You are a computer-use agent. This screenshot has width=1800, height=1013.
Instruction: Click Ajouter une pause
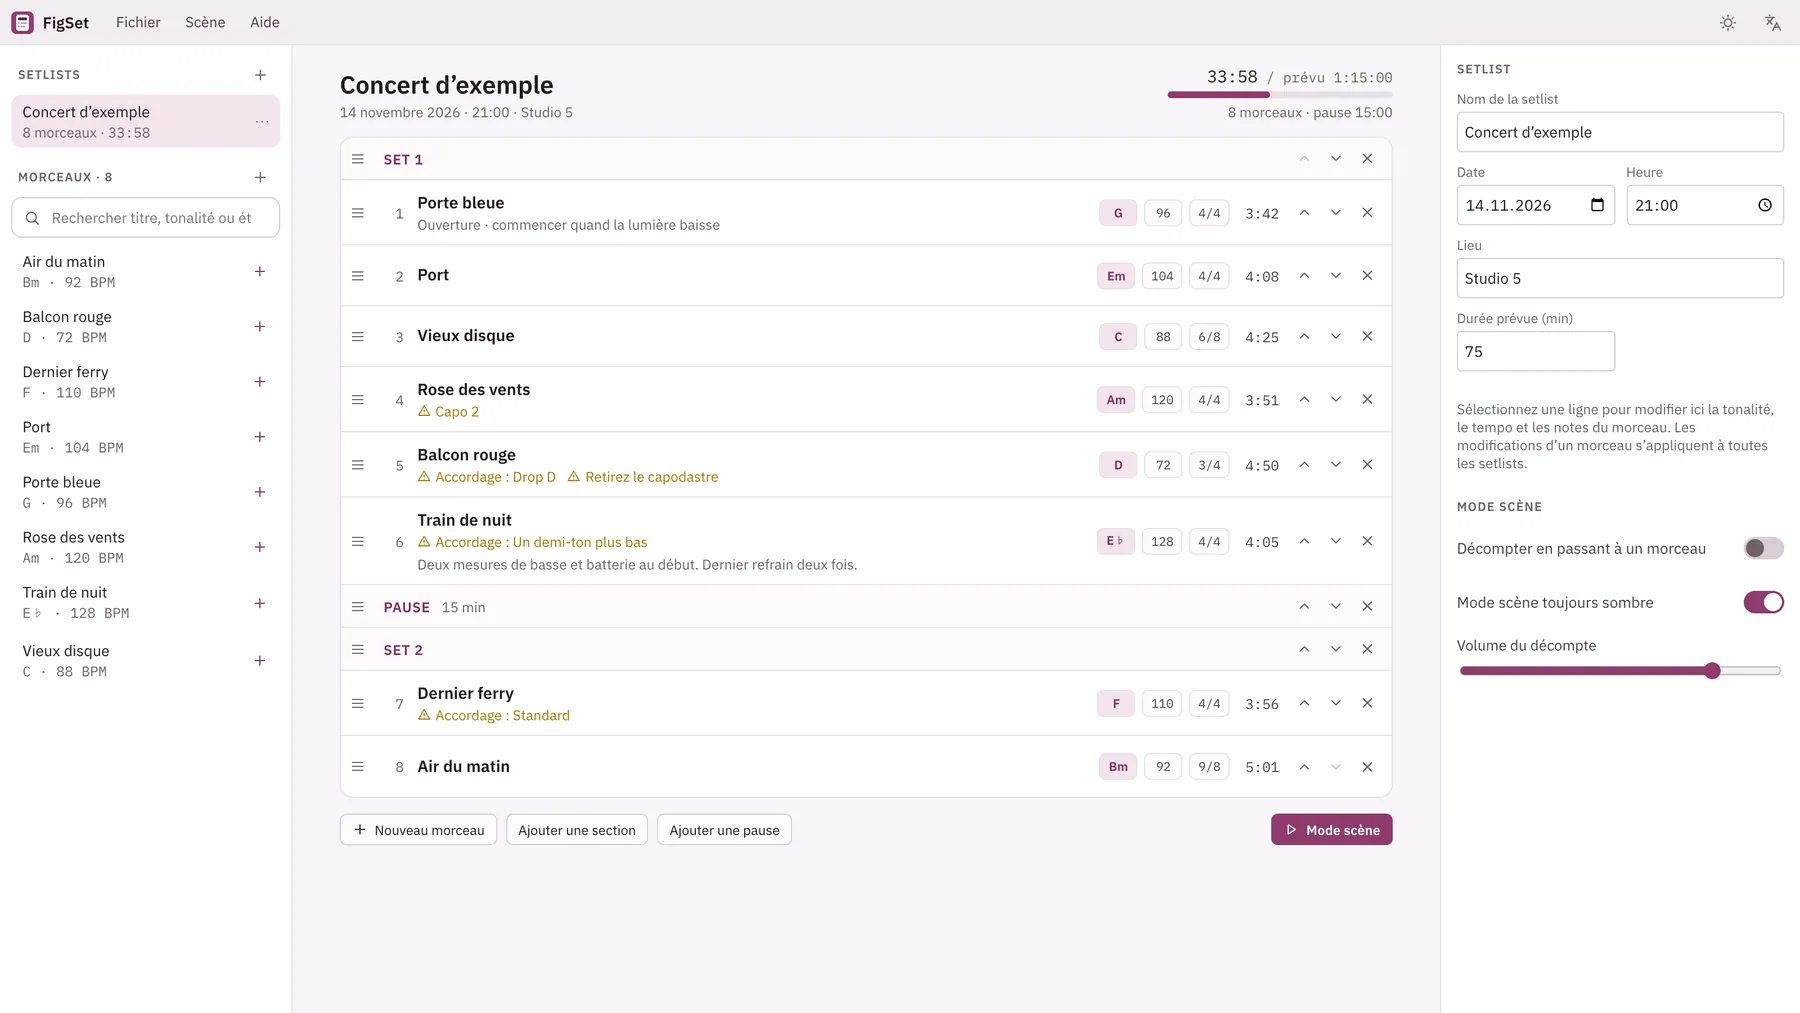tap(724, 830)
